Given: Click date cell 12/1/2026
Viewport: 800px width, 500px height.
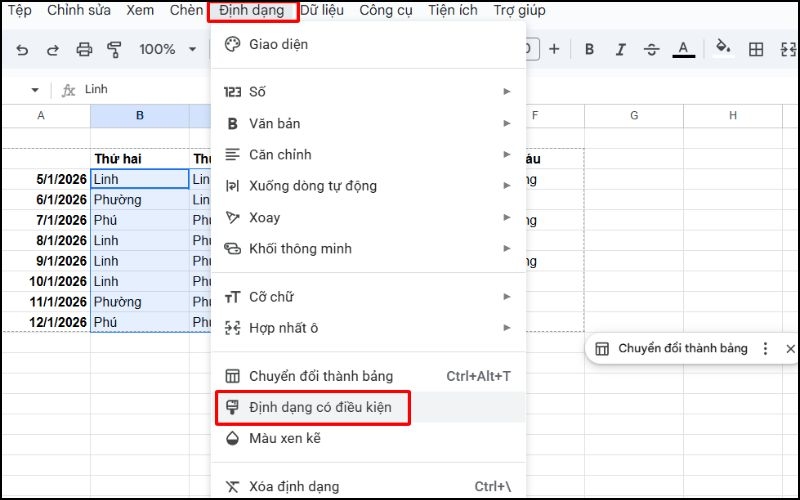Looking at the screenshot, I should pos(46,322).
